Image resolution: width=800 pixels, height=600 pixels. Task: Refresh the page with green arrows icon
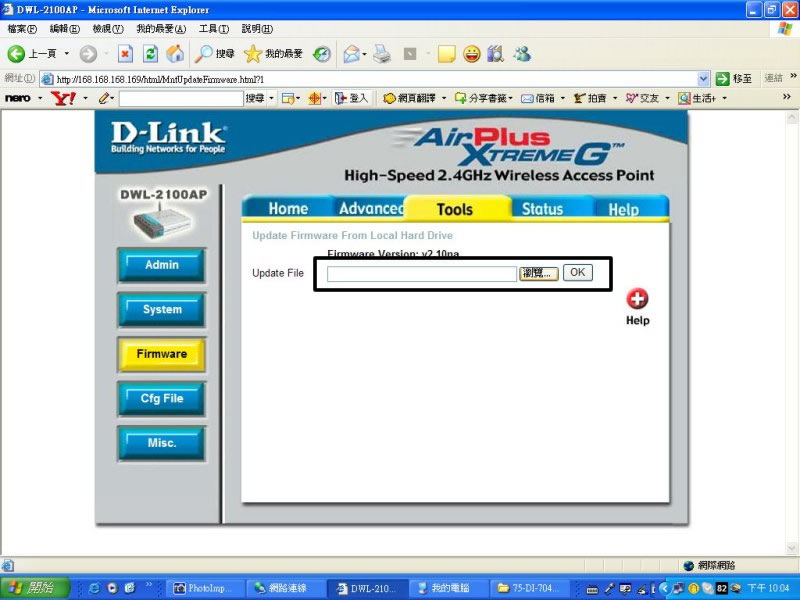[x=150, y=54]
